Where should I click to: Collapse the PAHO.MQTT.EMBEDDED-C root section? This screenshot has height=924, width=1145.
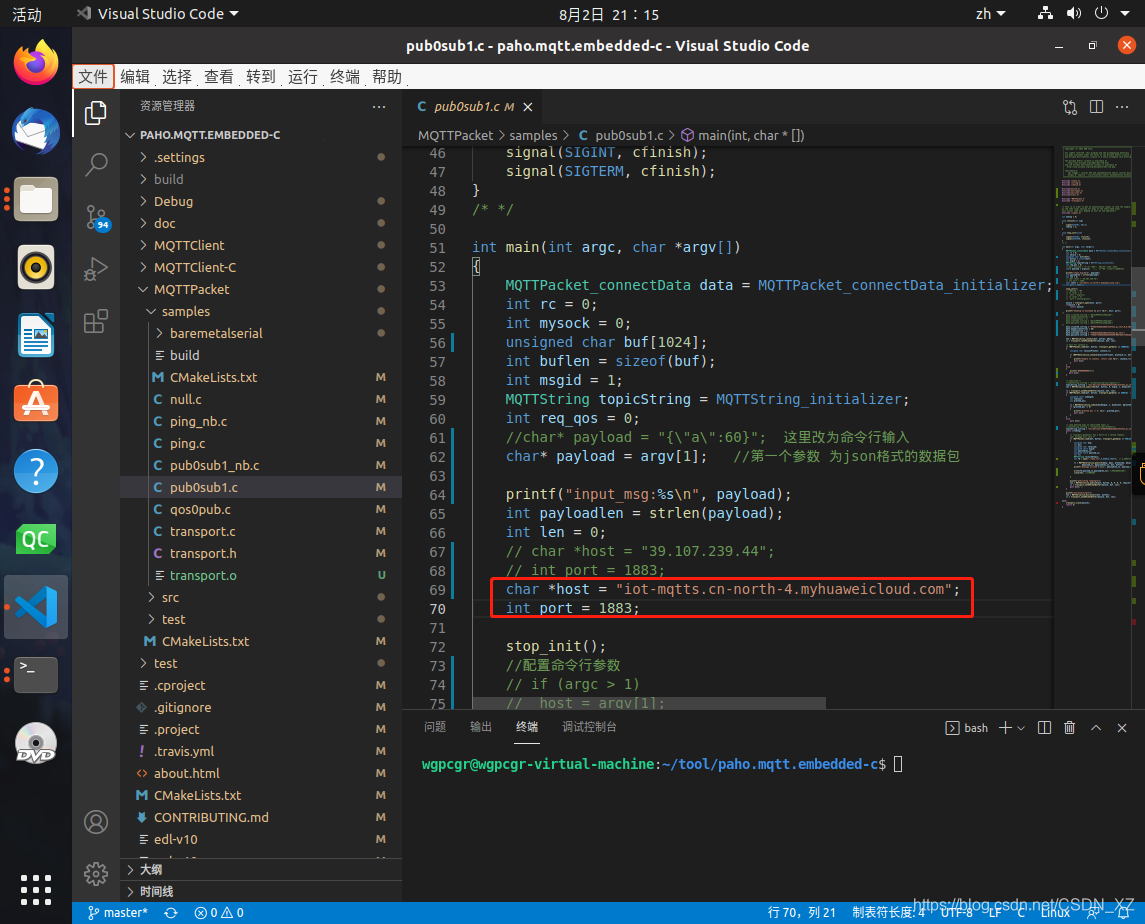click(261, 135)
